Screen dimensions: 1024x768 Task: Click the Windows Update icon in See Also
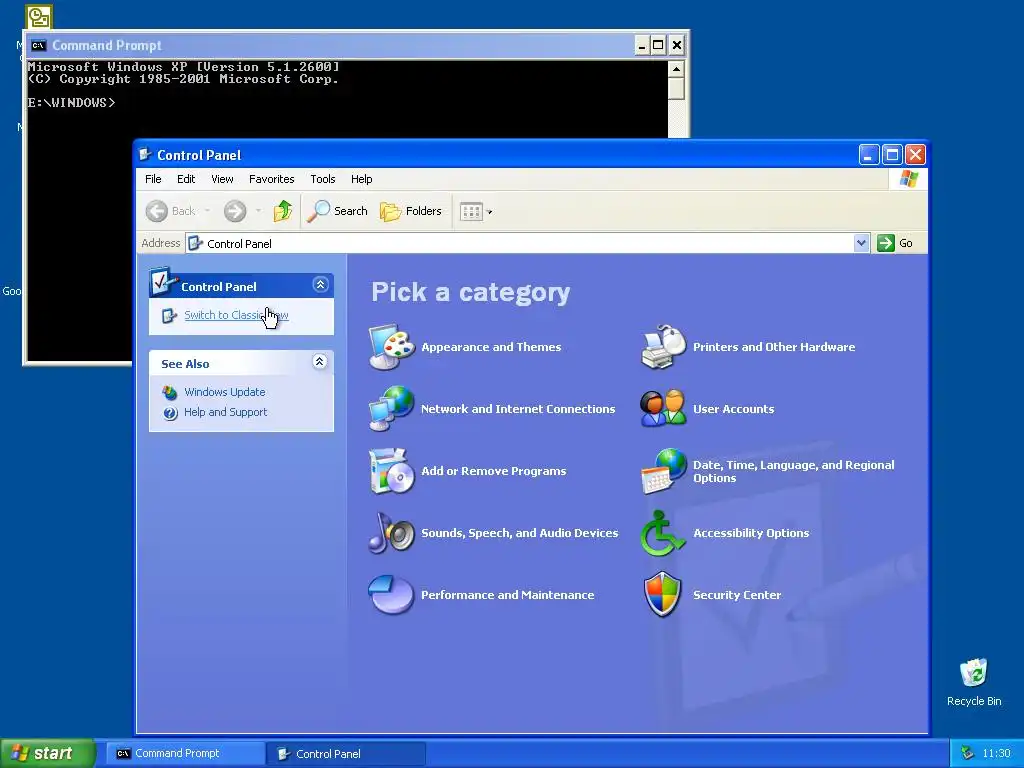(170, 392)
